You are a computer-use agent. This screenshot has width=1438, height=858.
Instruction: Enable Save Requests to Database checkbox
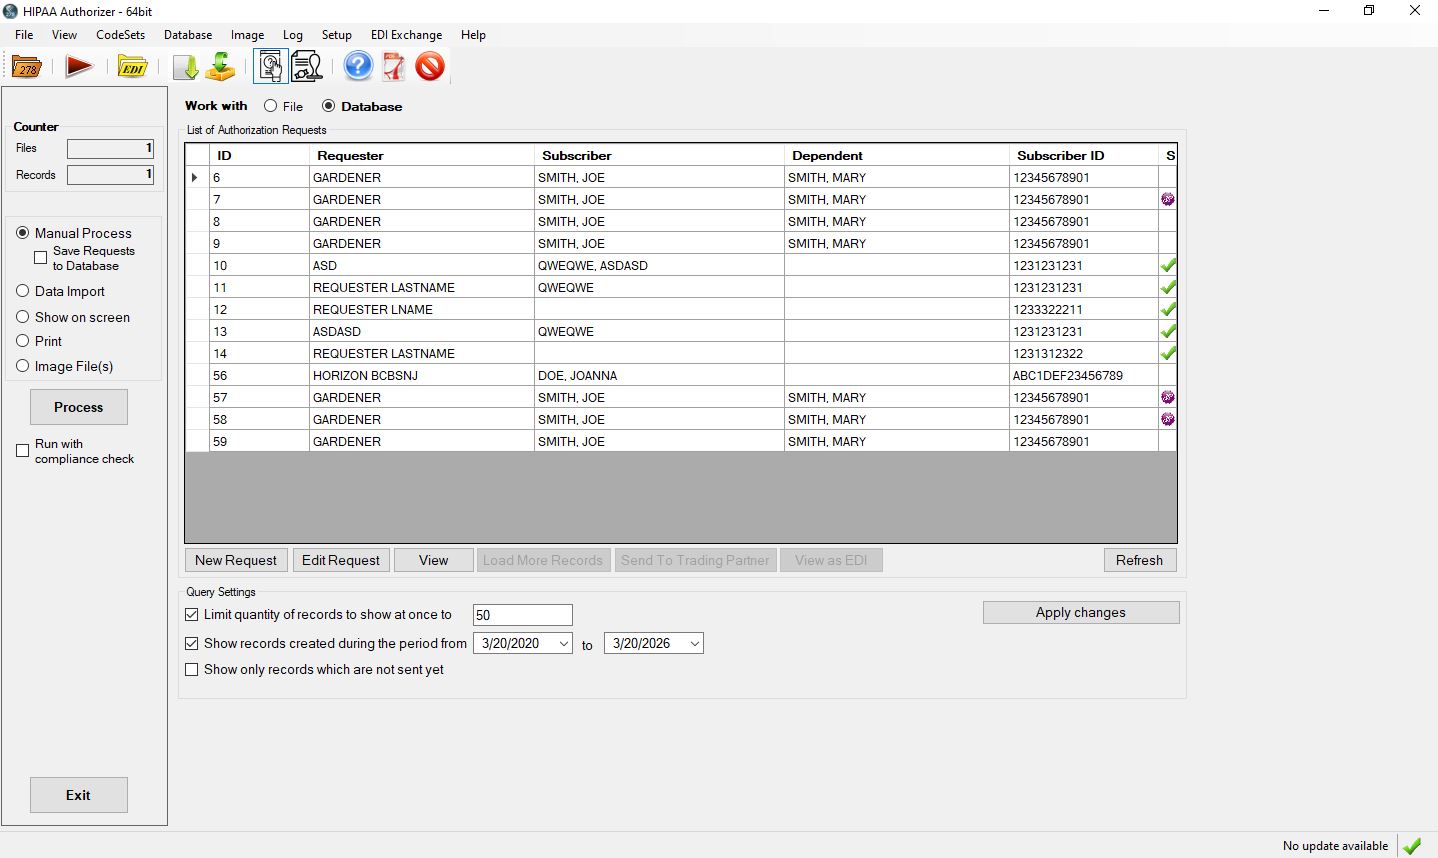[41, 258]
